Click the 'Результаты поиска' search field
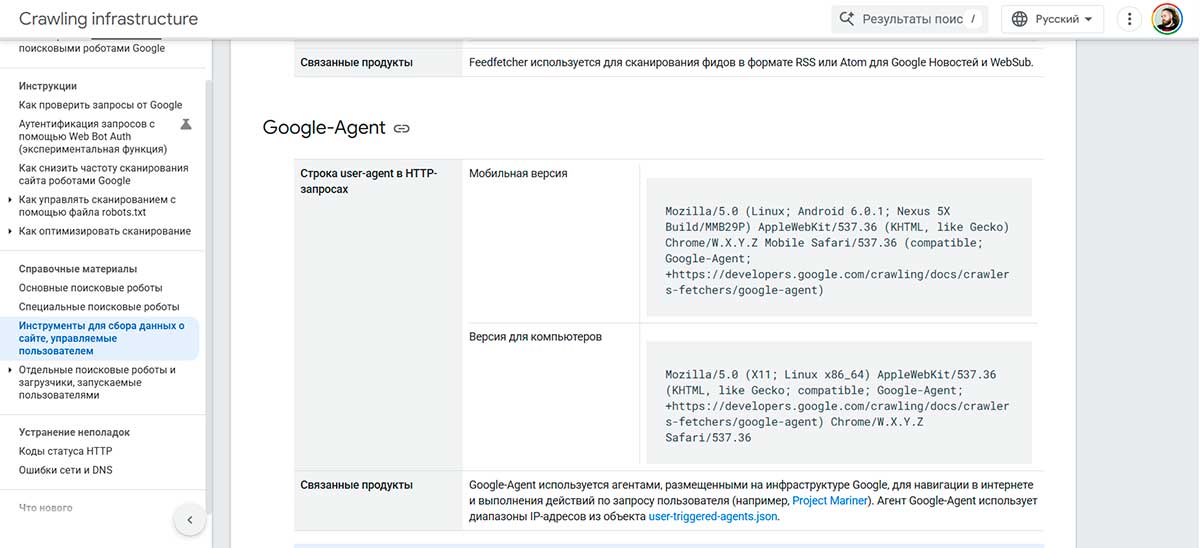 [909, 19]
